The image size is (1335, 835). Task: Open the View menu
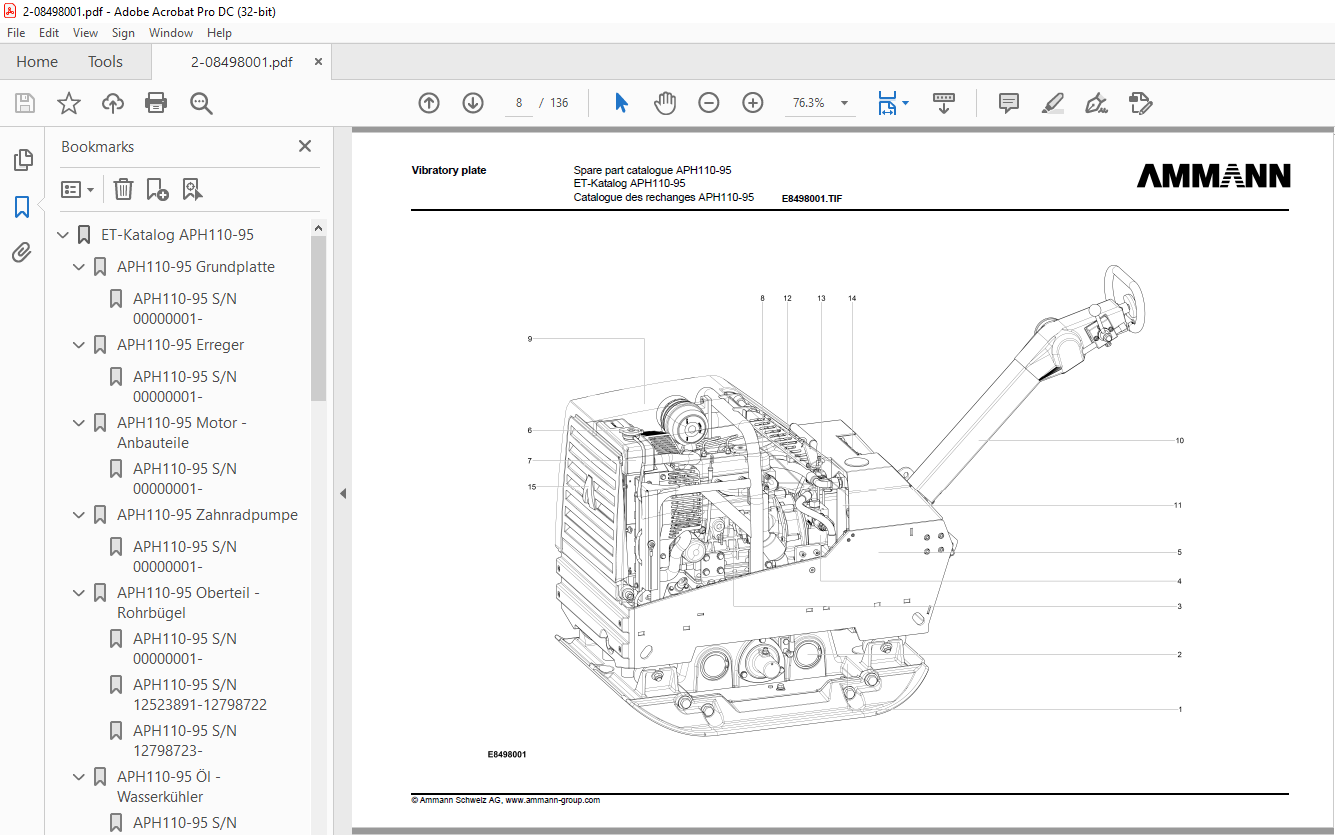tap(86, 33)
